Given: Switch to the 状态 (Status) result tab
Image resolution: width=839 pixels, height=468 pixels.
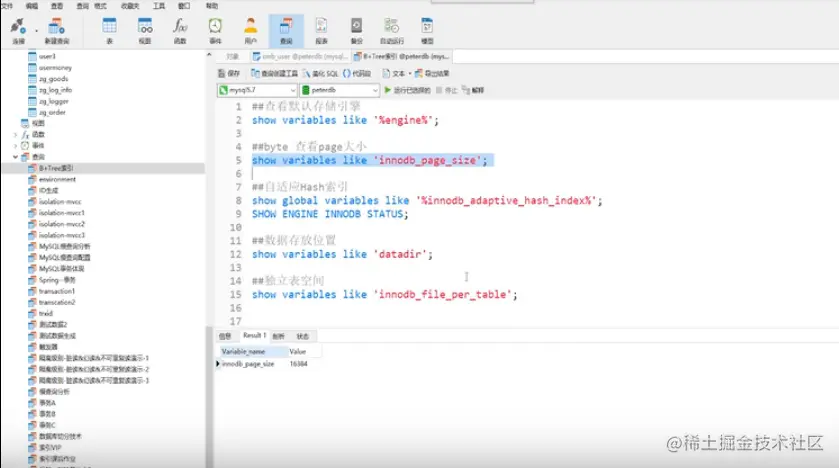Looking at the screenshot, I should pos(303,336).
